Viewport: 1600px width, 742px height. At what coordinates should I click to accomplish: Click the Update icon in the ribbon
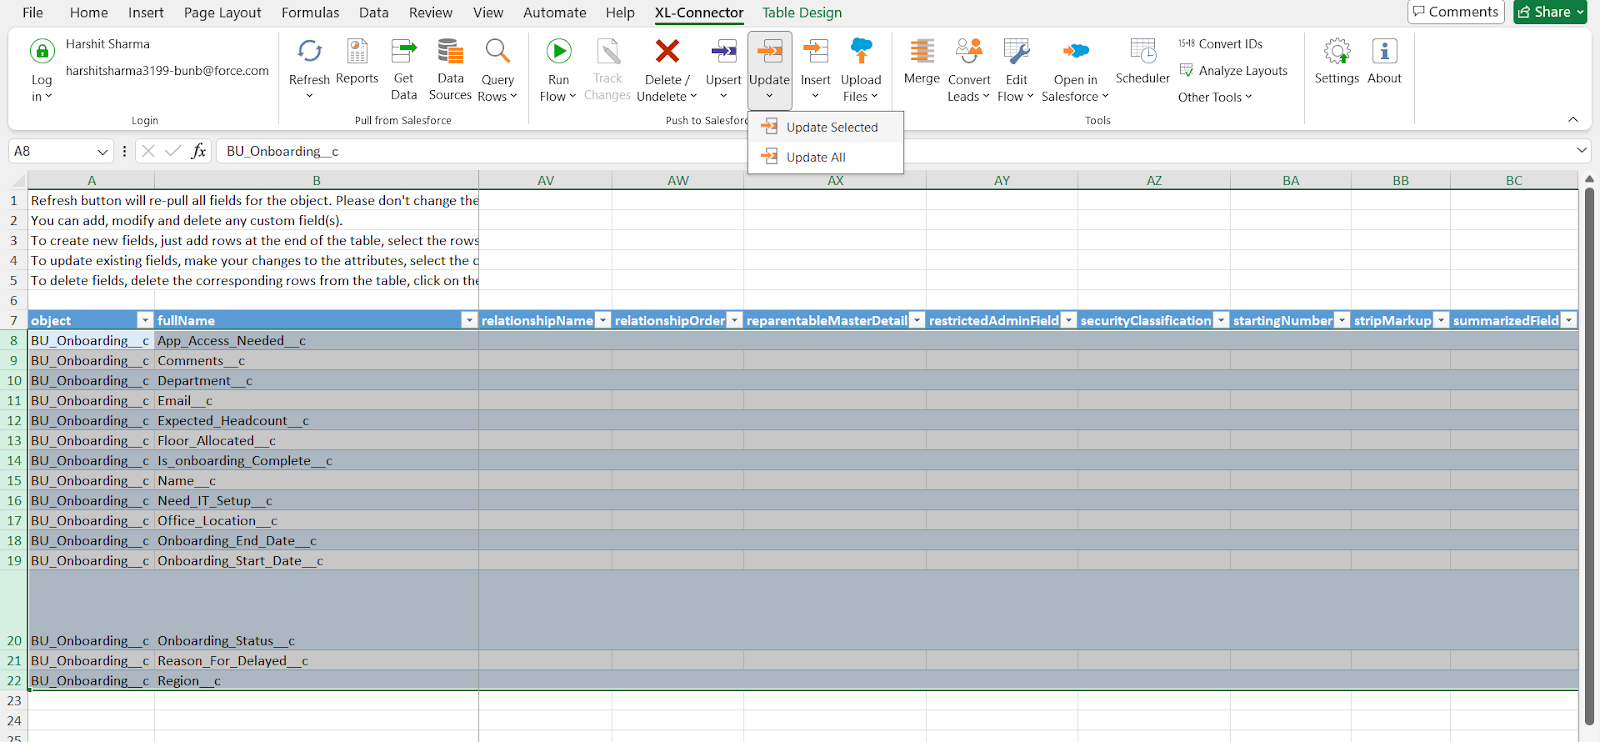click(769, 51)
